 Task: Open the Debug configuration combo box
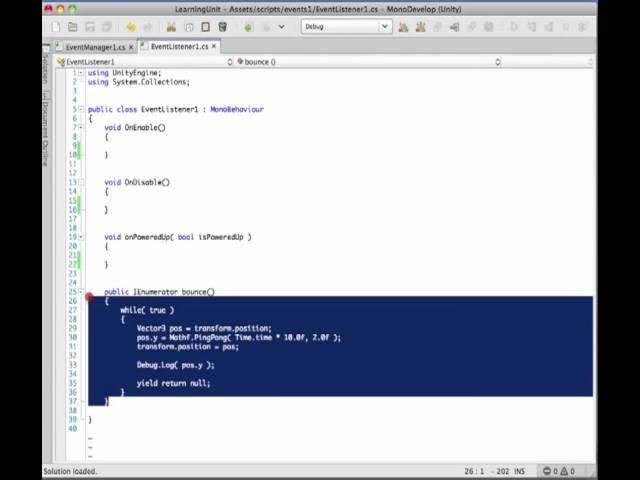coord(347,27)
